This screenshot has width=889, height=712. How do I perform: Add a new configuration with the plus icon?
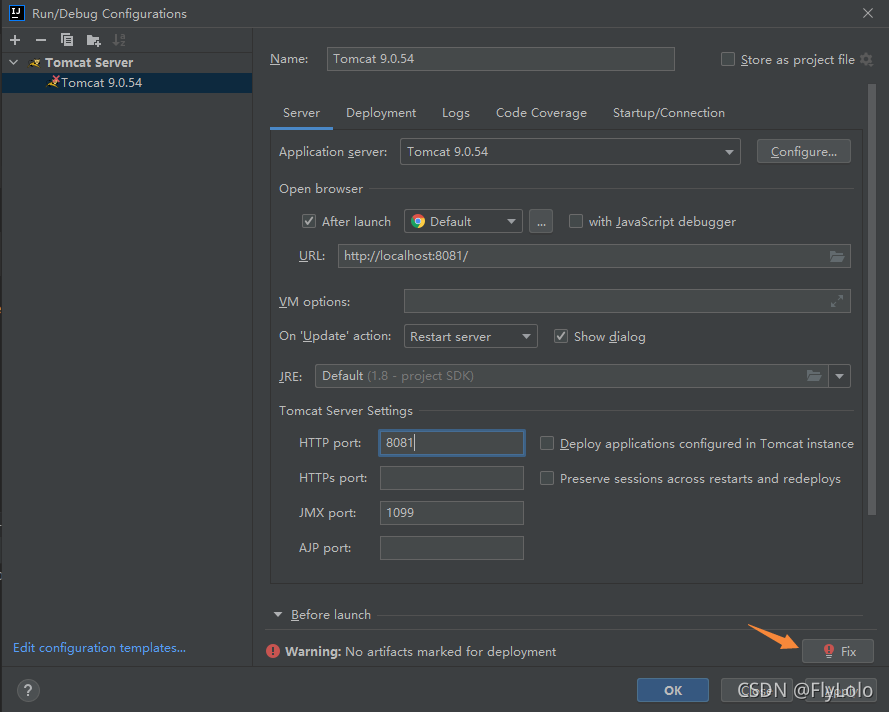[x=15, y=40]
